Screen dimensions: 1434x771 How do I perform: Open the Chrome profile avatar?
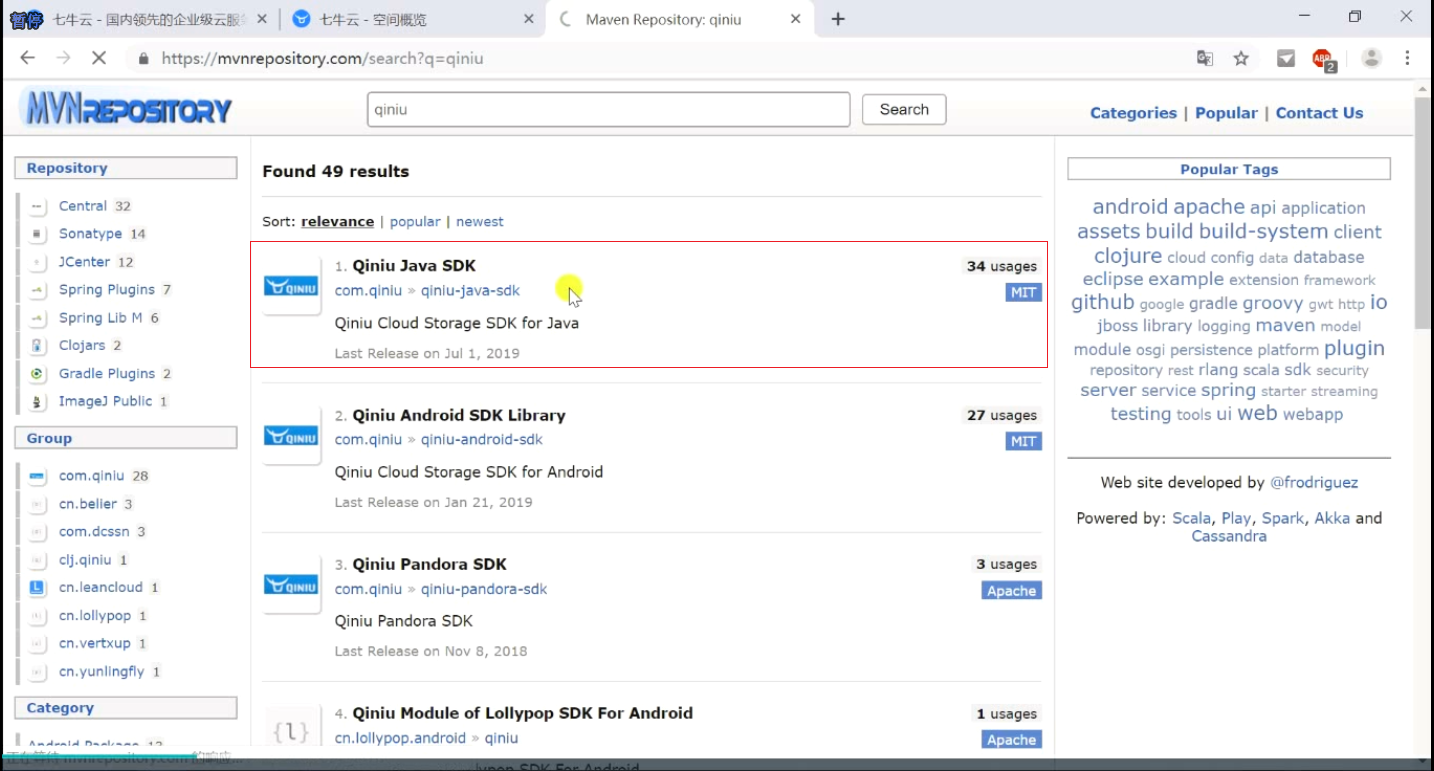tap(1371, 58)
